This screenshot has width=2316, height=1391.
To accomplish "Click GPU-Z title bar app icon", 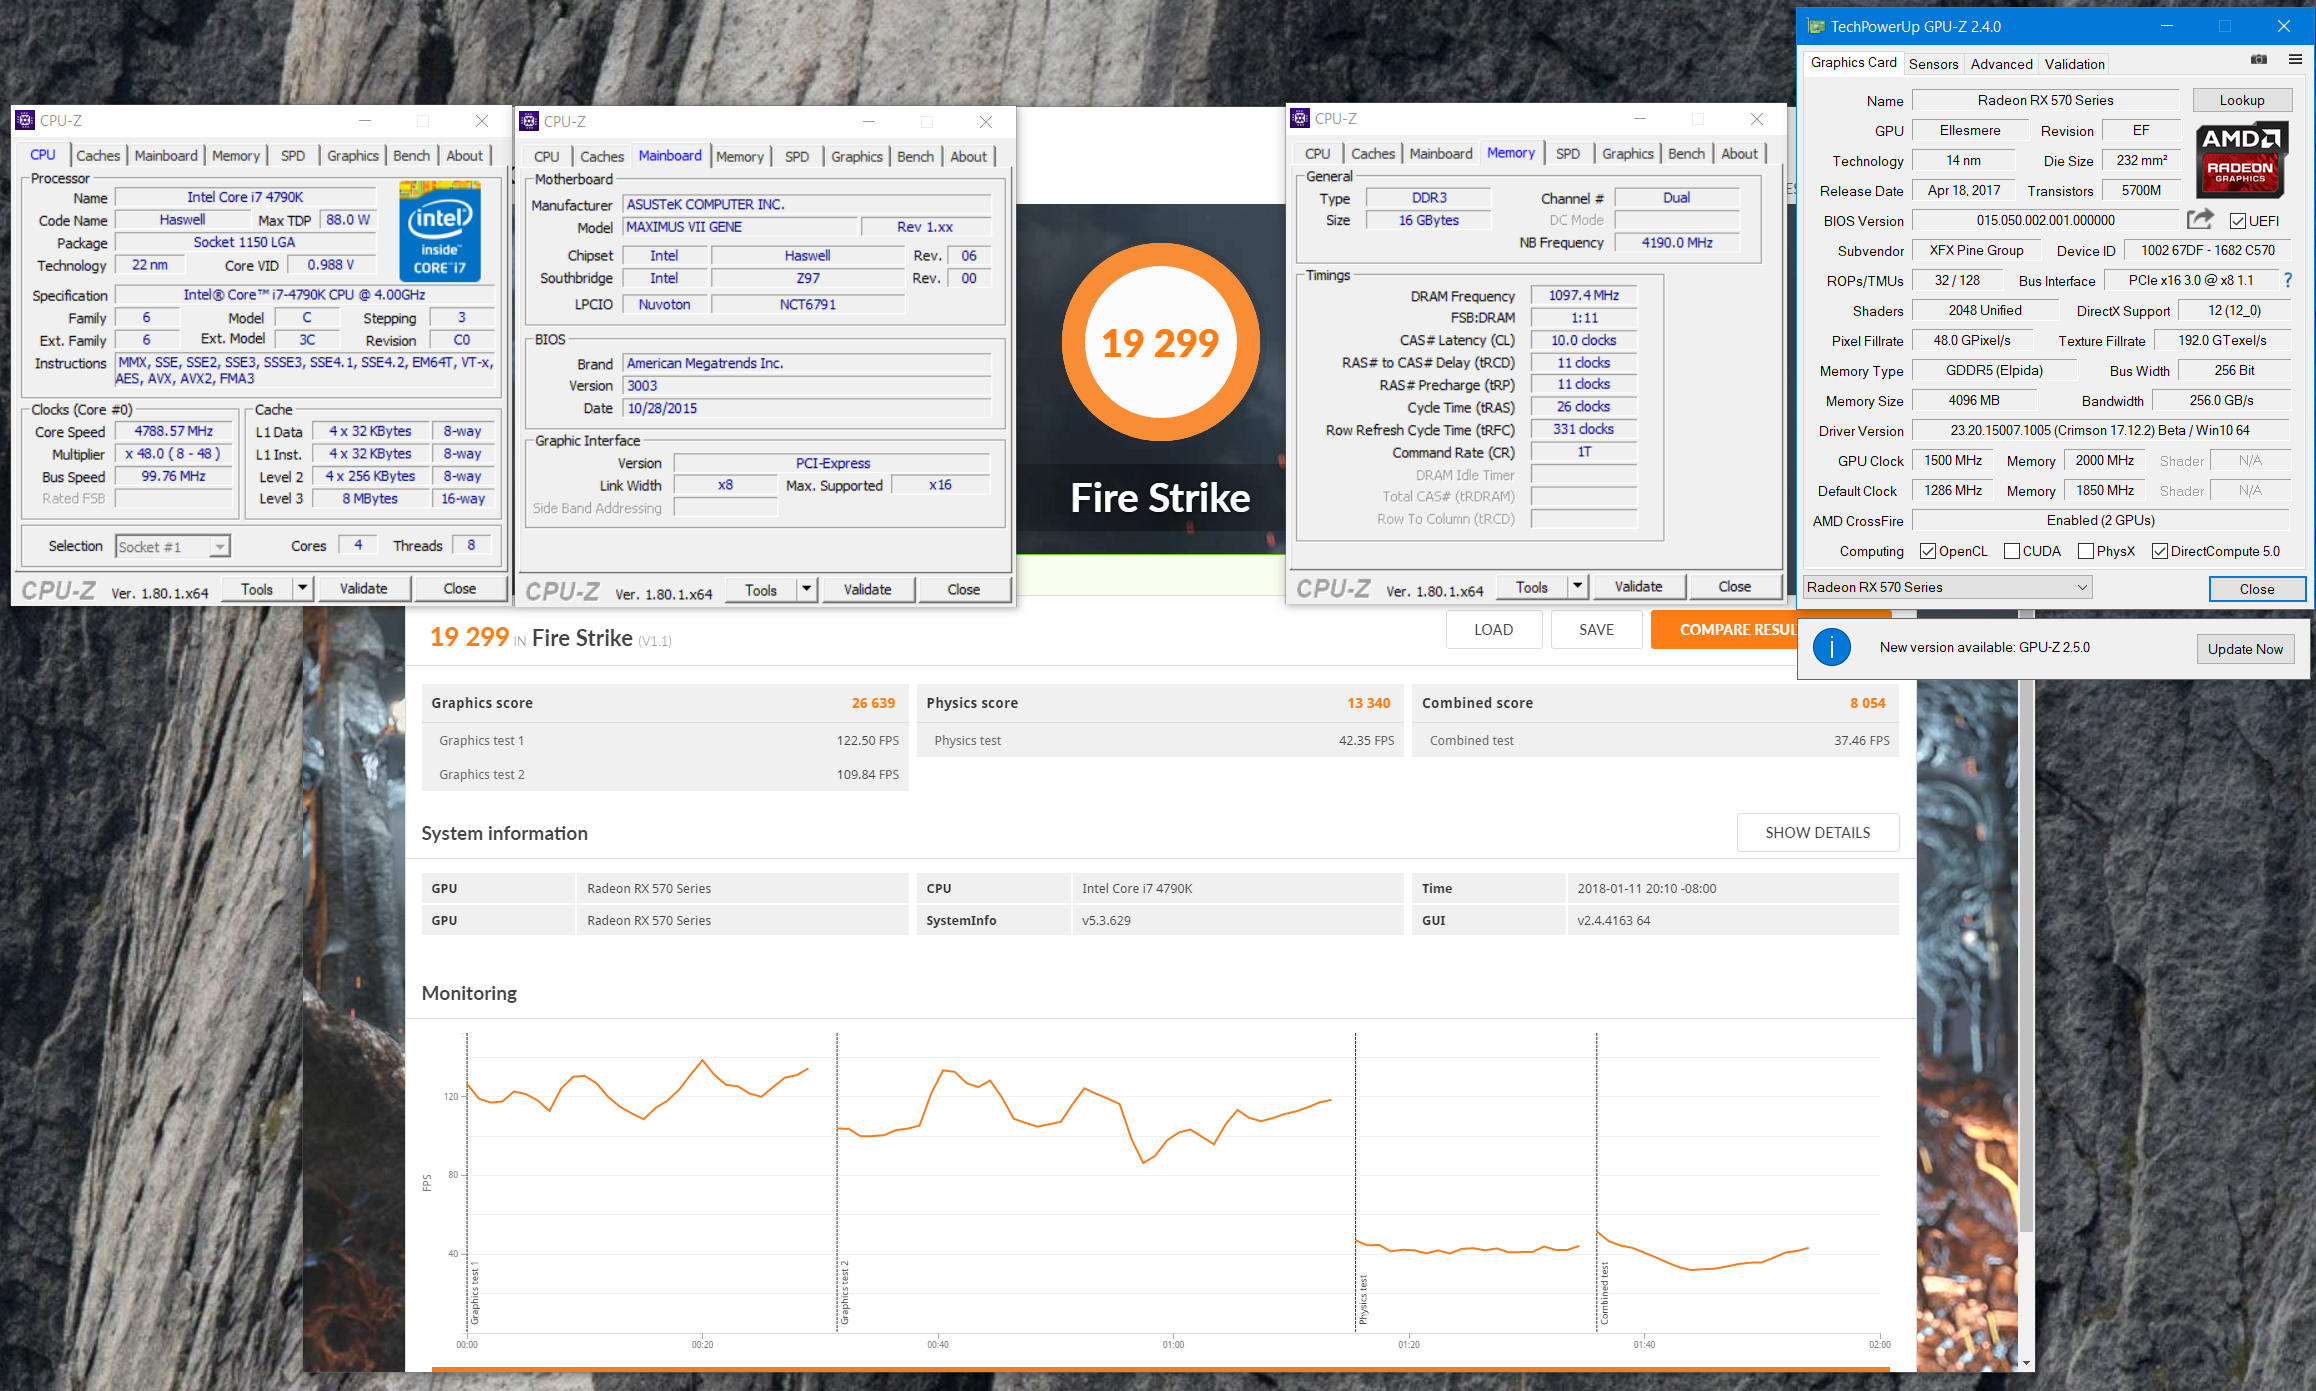I will [x=1816, y=27].
